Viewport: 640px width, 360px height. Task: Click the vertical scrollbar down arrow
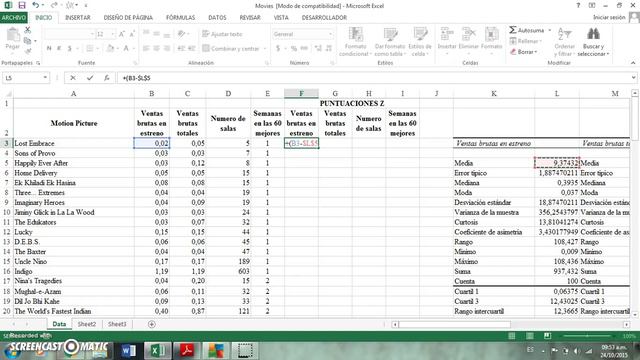tap(635, 314)
